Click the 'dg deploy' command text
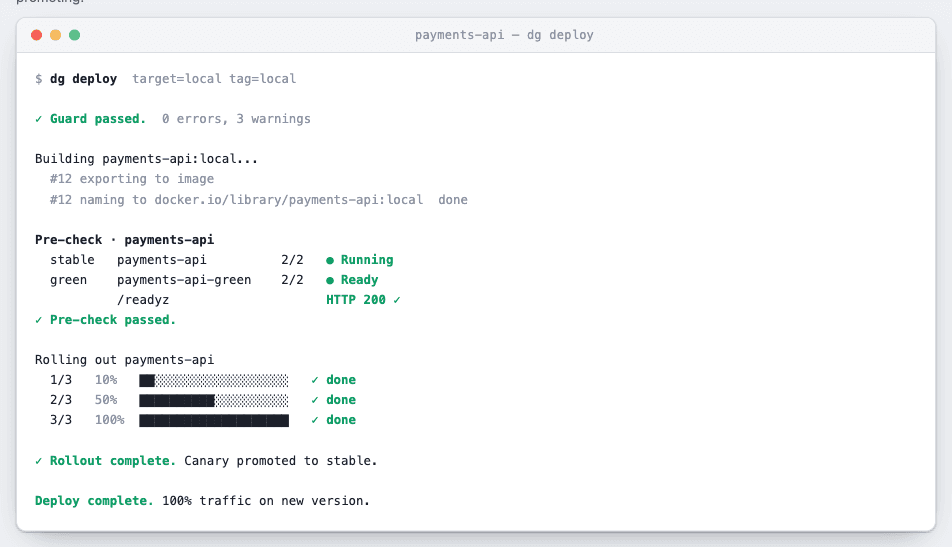 point(83,79)
